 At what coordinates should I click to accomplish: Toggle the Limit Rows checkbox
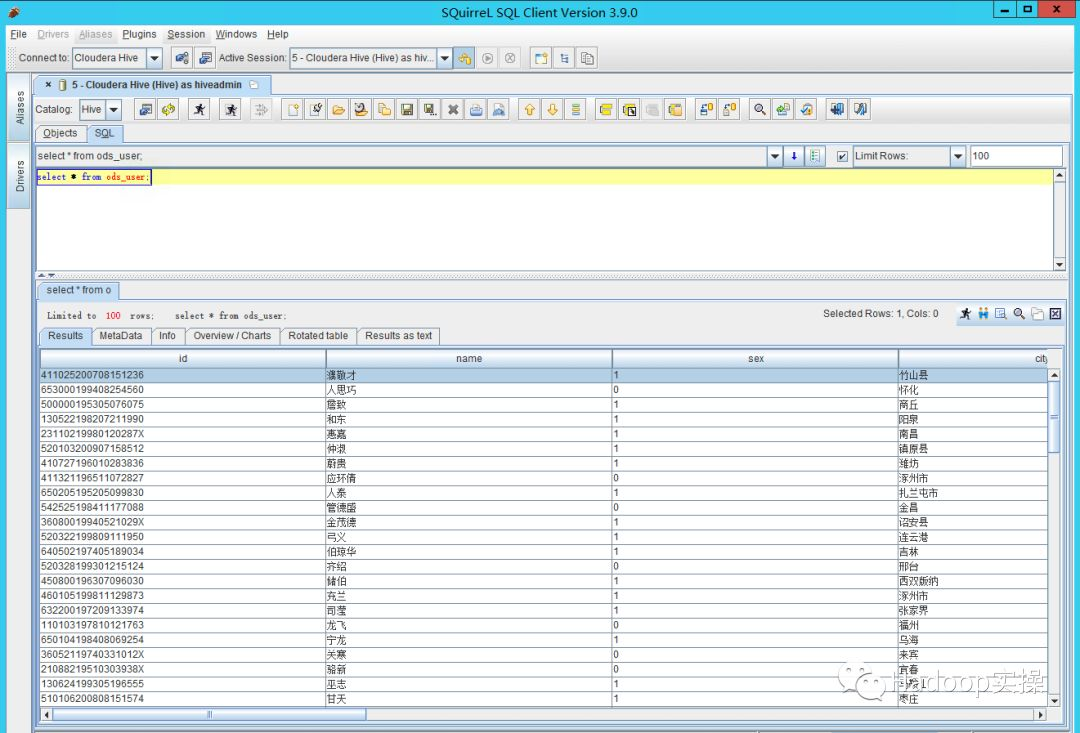point(842,156)
